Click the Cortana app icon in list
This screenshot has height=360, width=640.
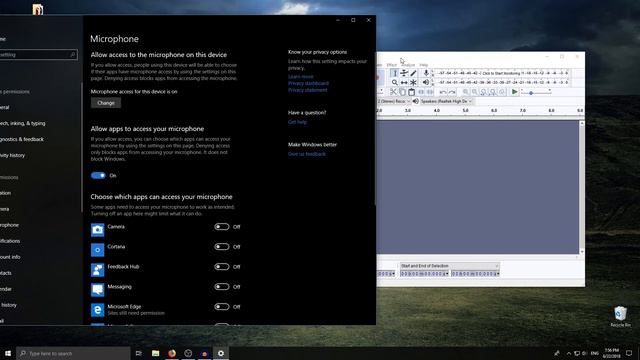(98, 250)
